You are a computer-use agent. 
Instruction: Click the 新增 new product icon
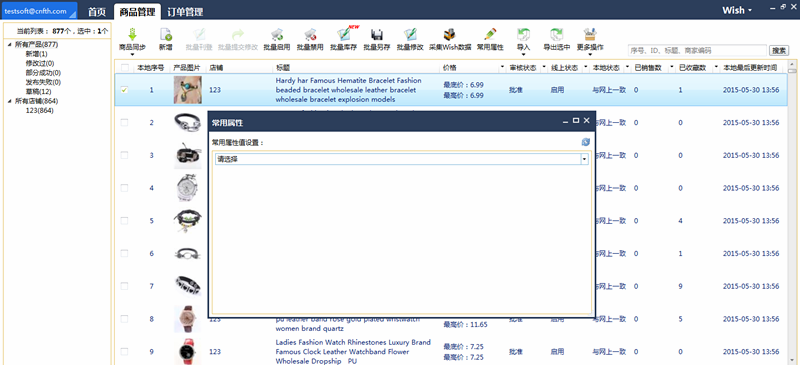(x=165, y=35)
